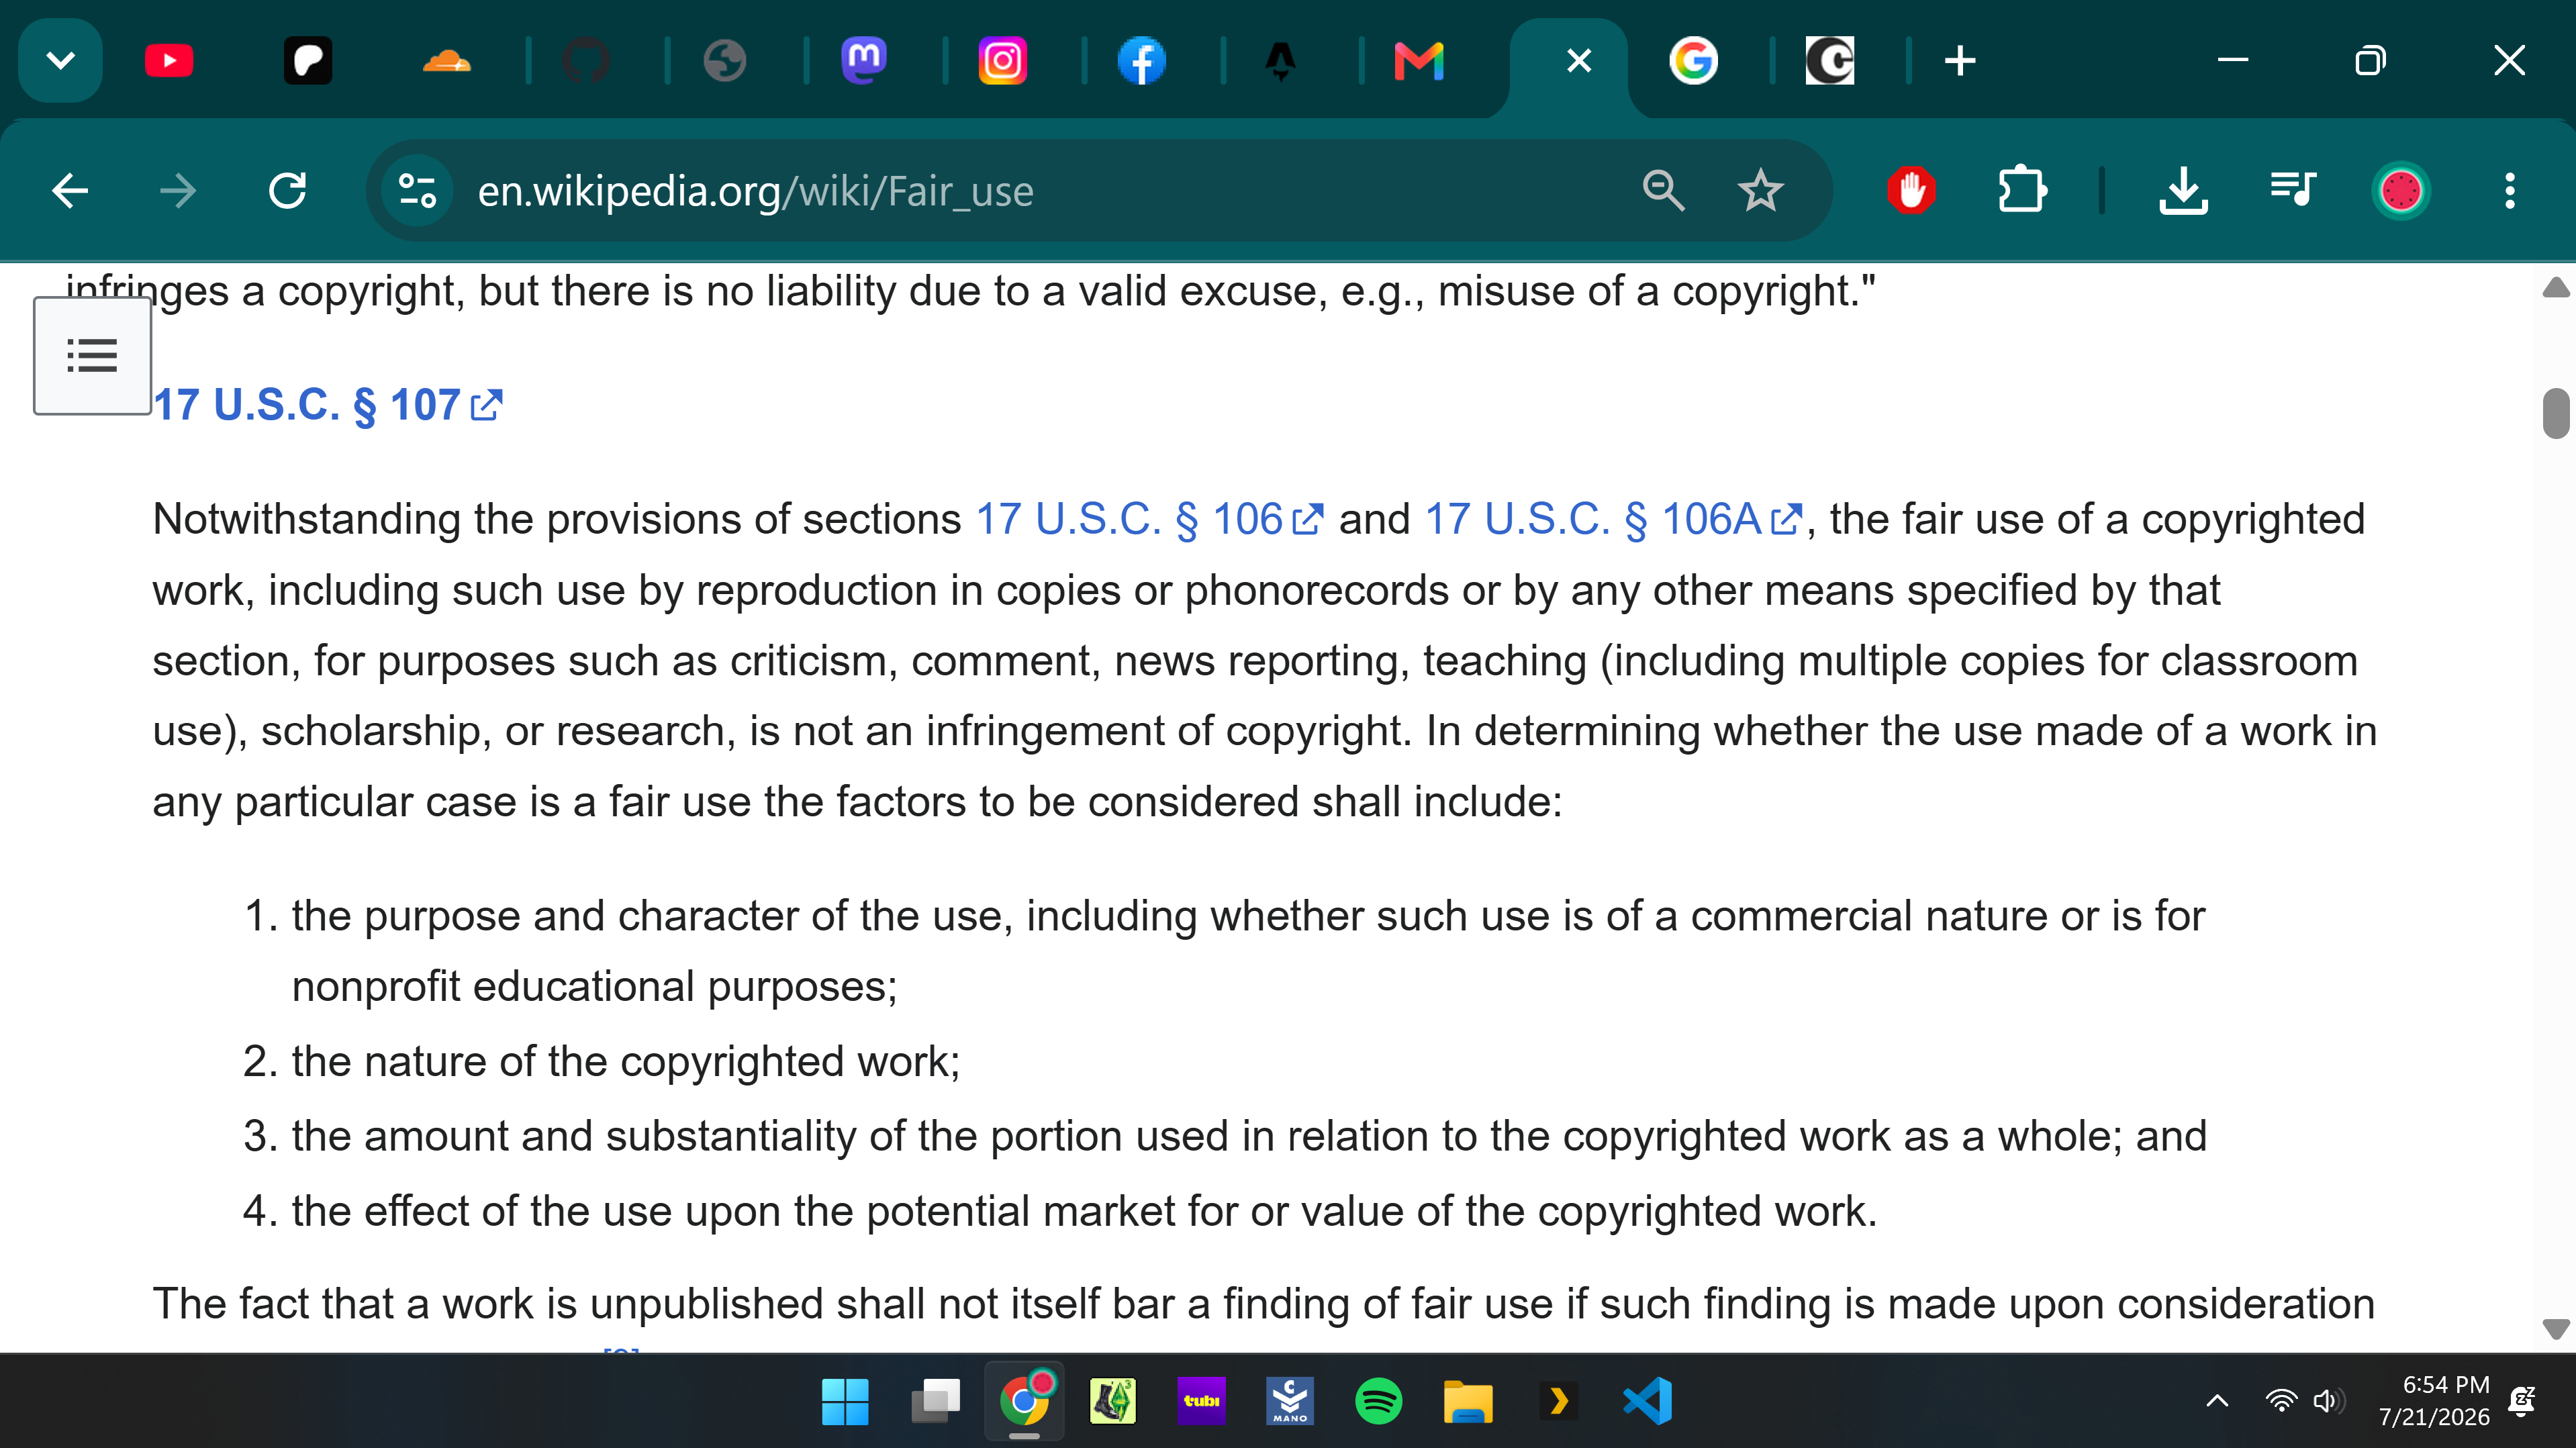
Task: Toggle the Wikipedia table of contents
Action: click(x=92, y=355)
